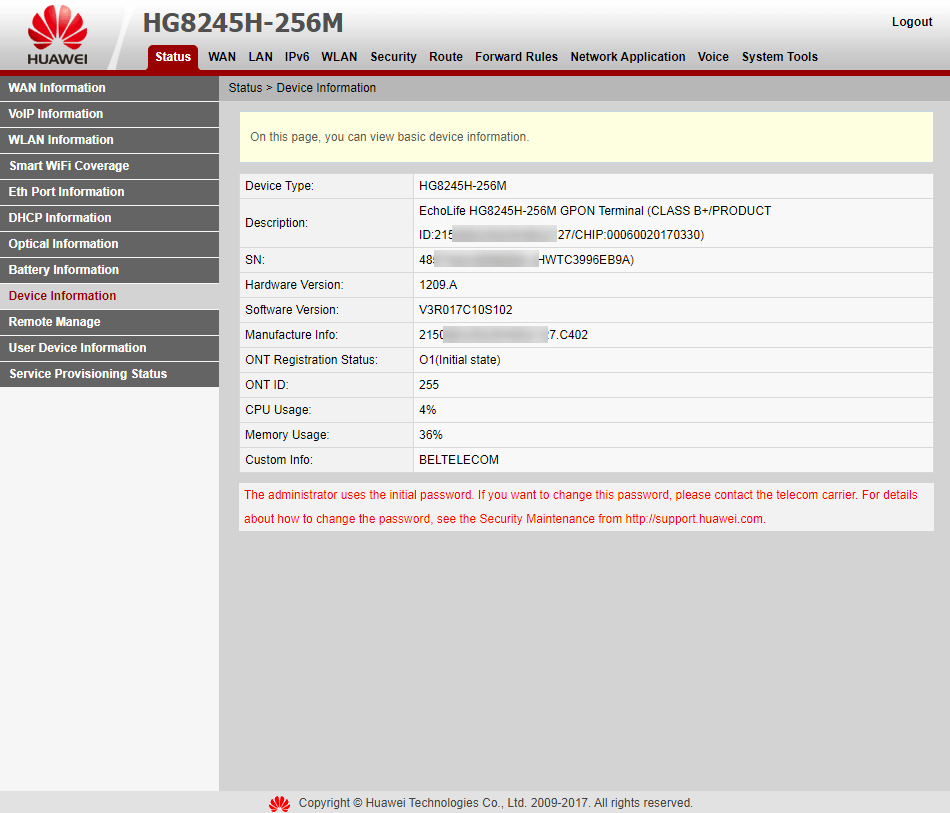950x813 pixels.
Task: Click Logout in the top right corner
Action: (911, 21)
